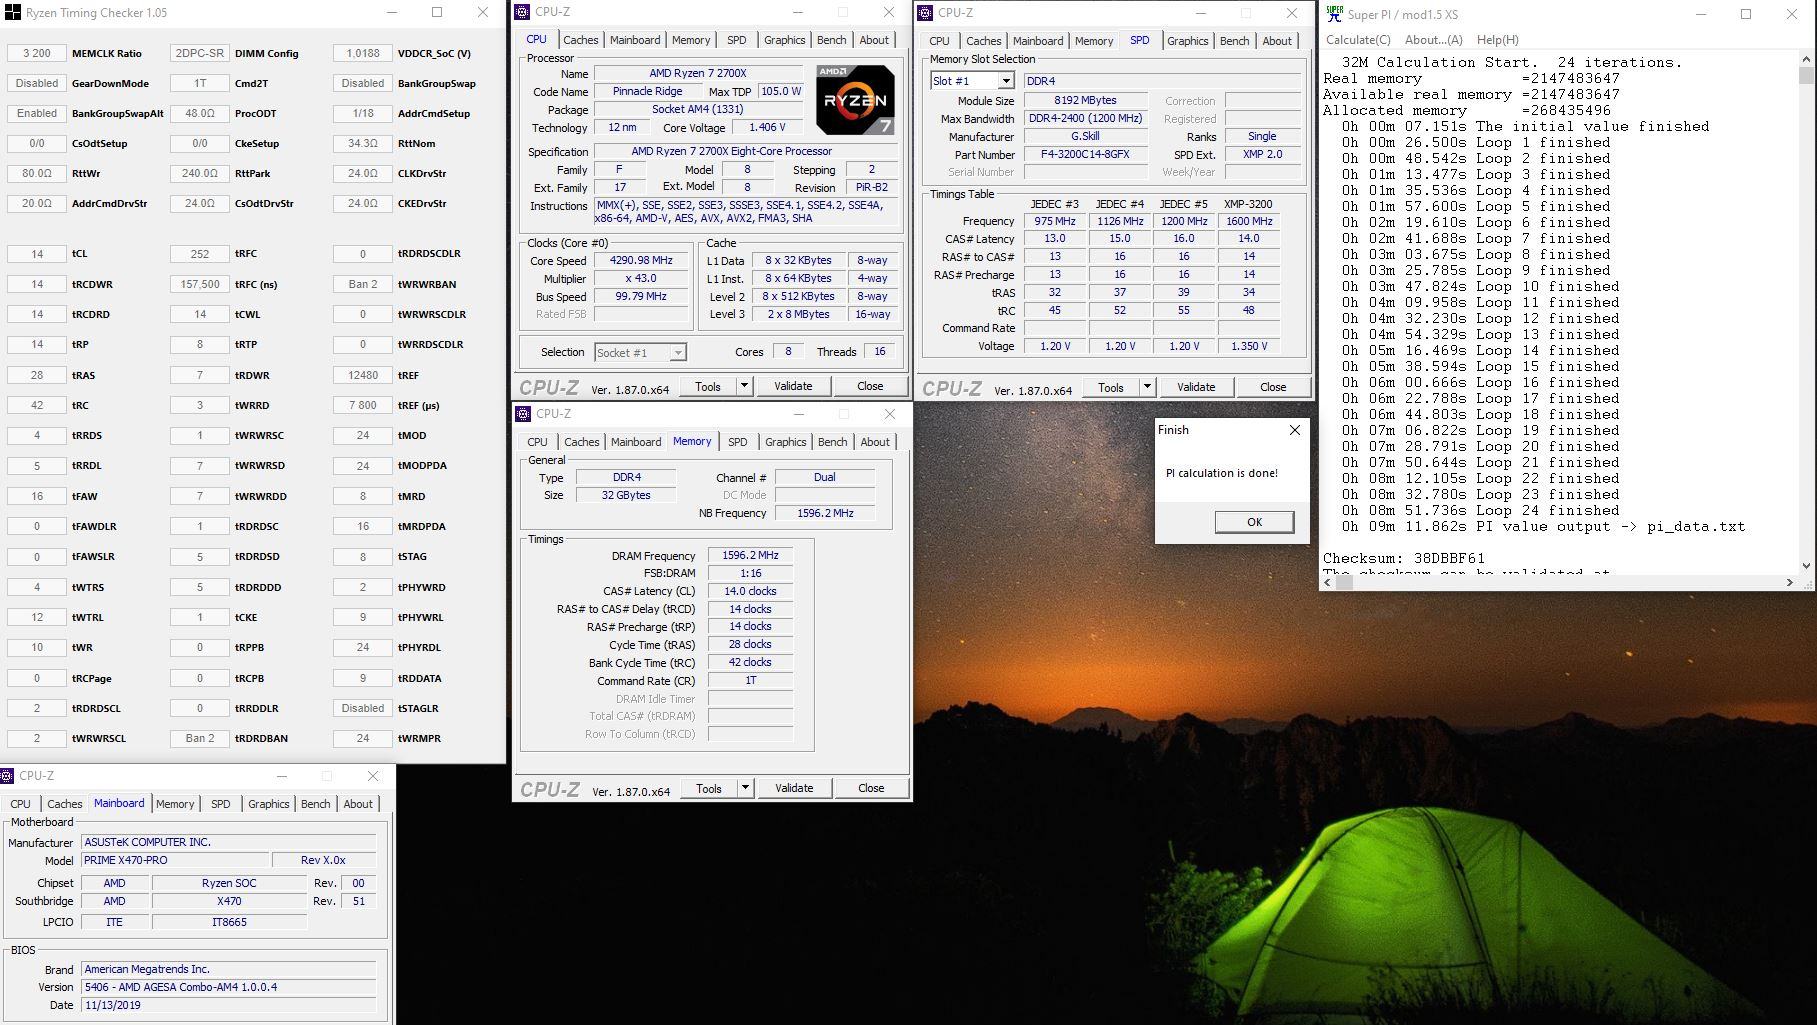Click Validate in CPU-Z CPU window
The height and width of the screenshot is (1025, 1817).
point(793,386)
